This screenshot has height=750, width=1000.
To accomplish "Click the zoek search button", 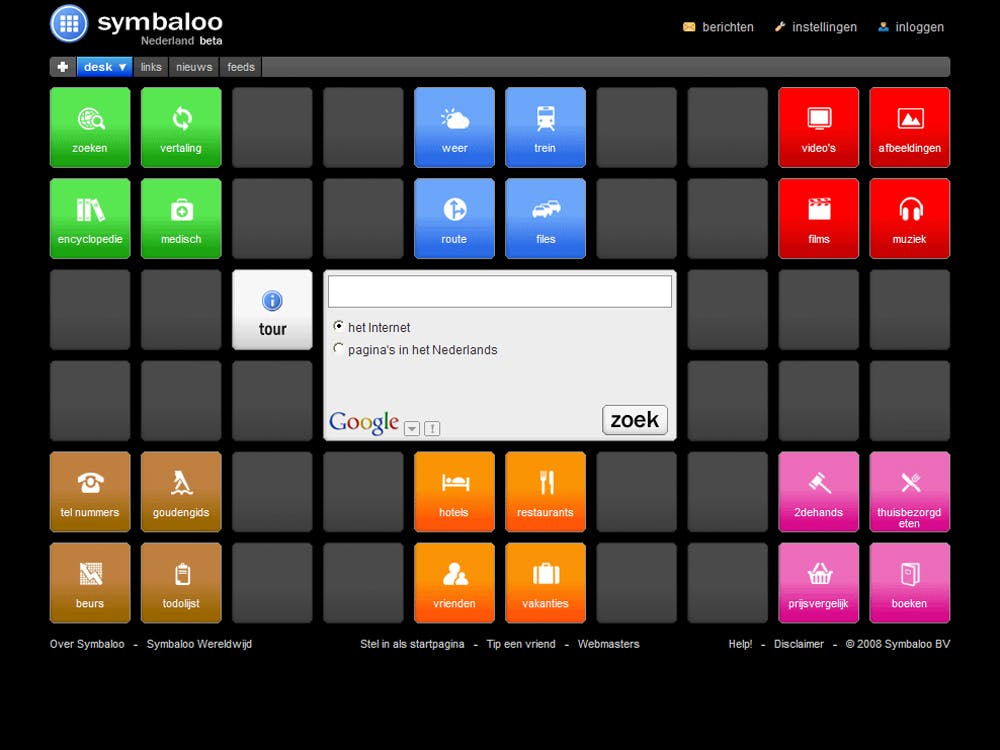I will point(635,420).
